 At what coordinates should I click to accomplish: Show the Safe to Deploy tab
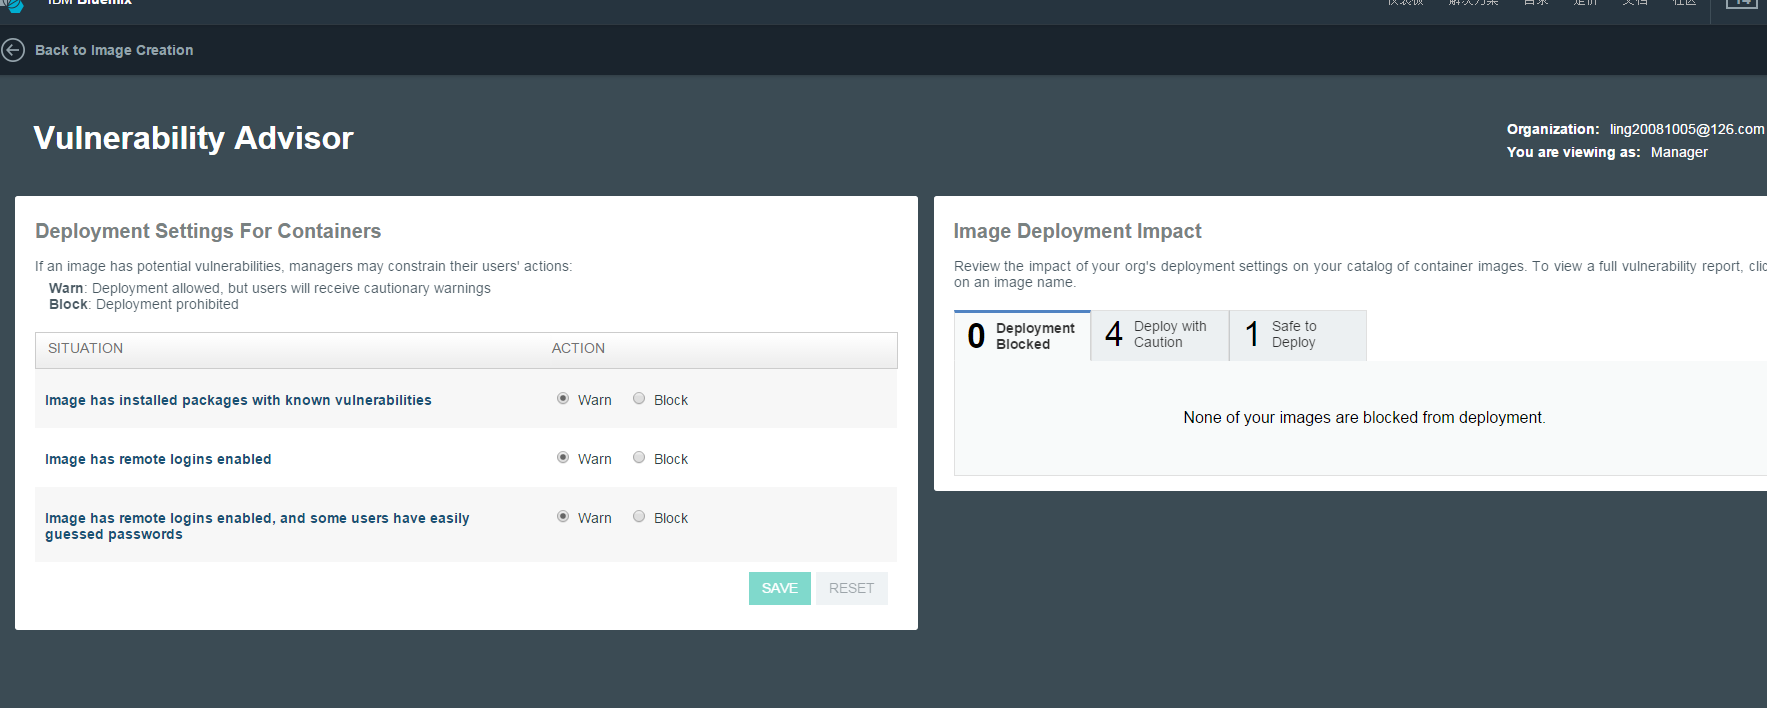tap(1297, 335)
